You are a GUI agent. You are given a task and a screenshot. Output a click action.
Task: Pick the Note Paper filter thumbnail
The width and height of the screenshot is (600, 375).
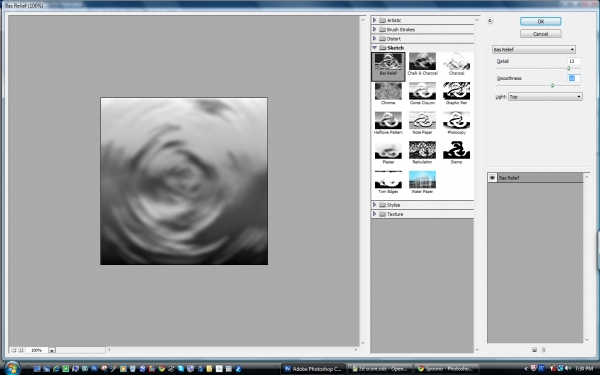coord(422,121)
